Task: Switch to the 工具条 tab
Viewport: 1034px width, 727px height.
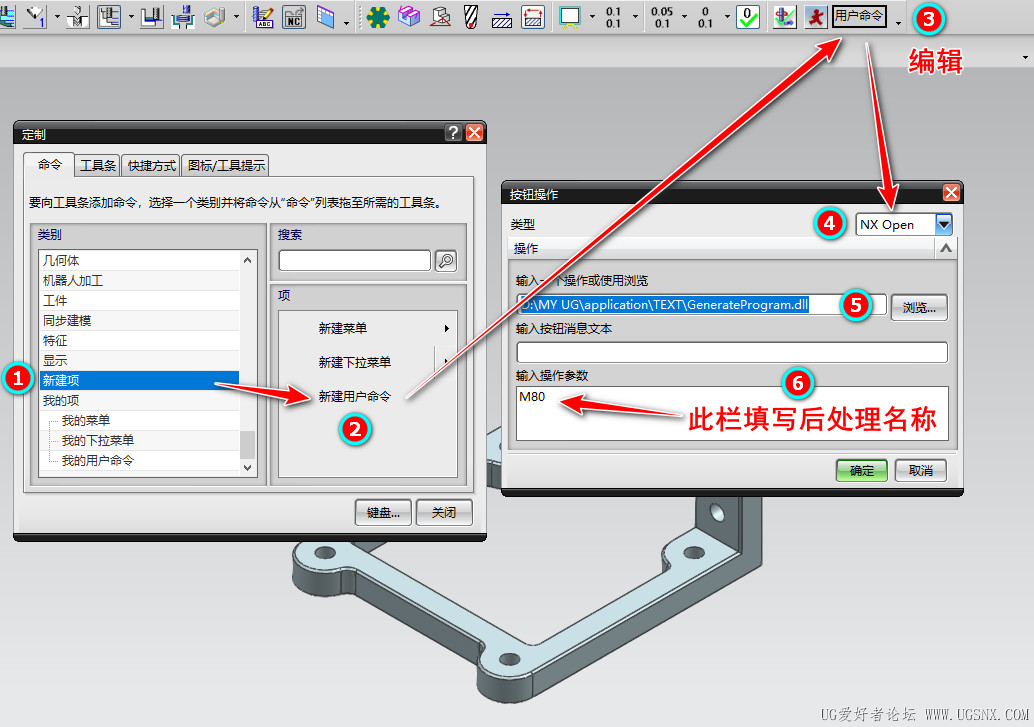Action: point(98,165)
